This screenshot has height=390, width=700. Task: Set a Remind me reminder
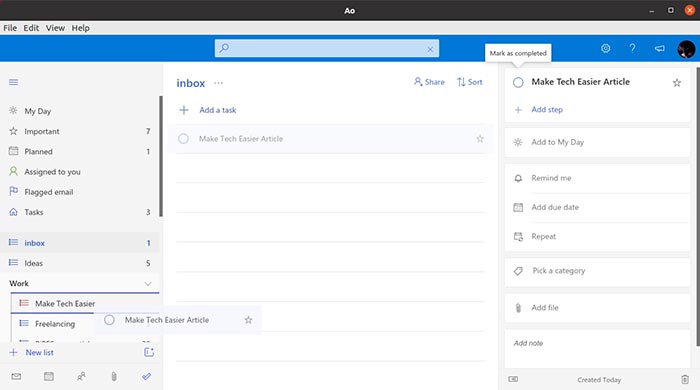pos(597,178)
